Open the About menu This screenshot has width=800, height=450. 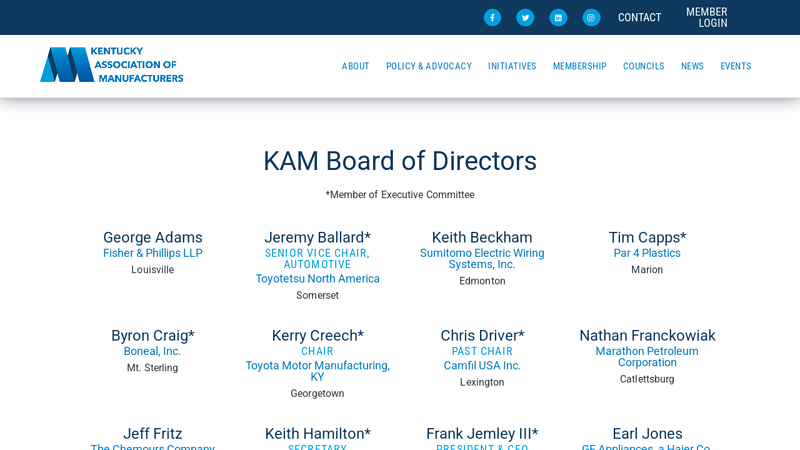click(x=356, y=66)
